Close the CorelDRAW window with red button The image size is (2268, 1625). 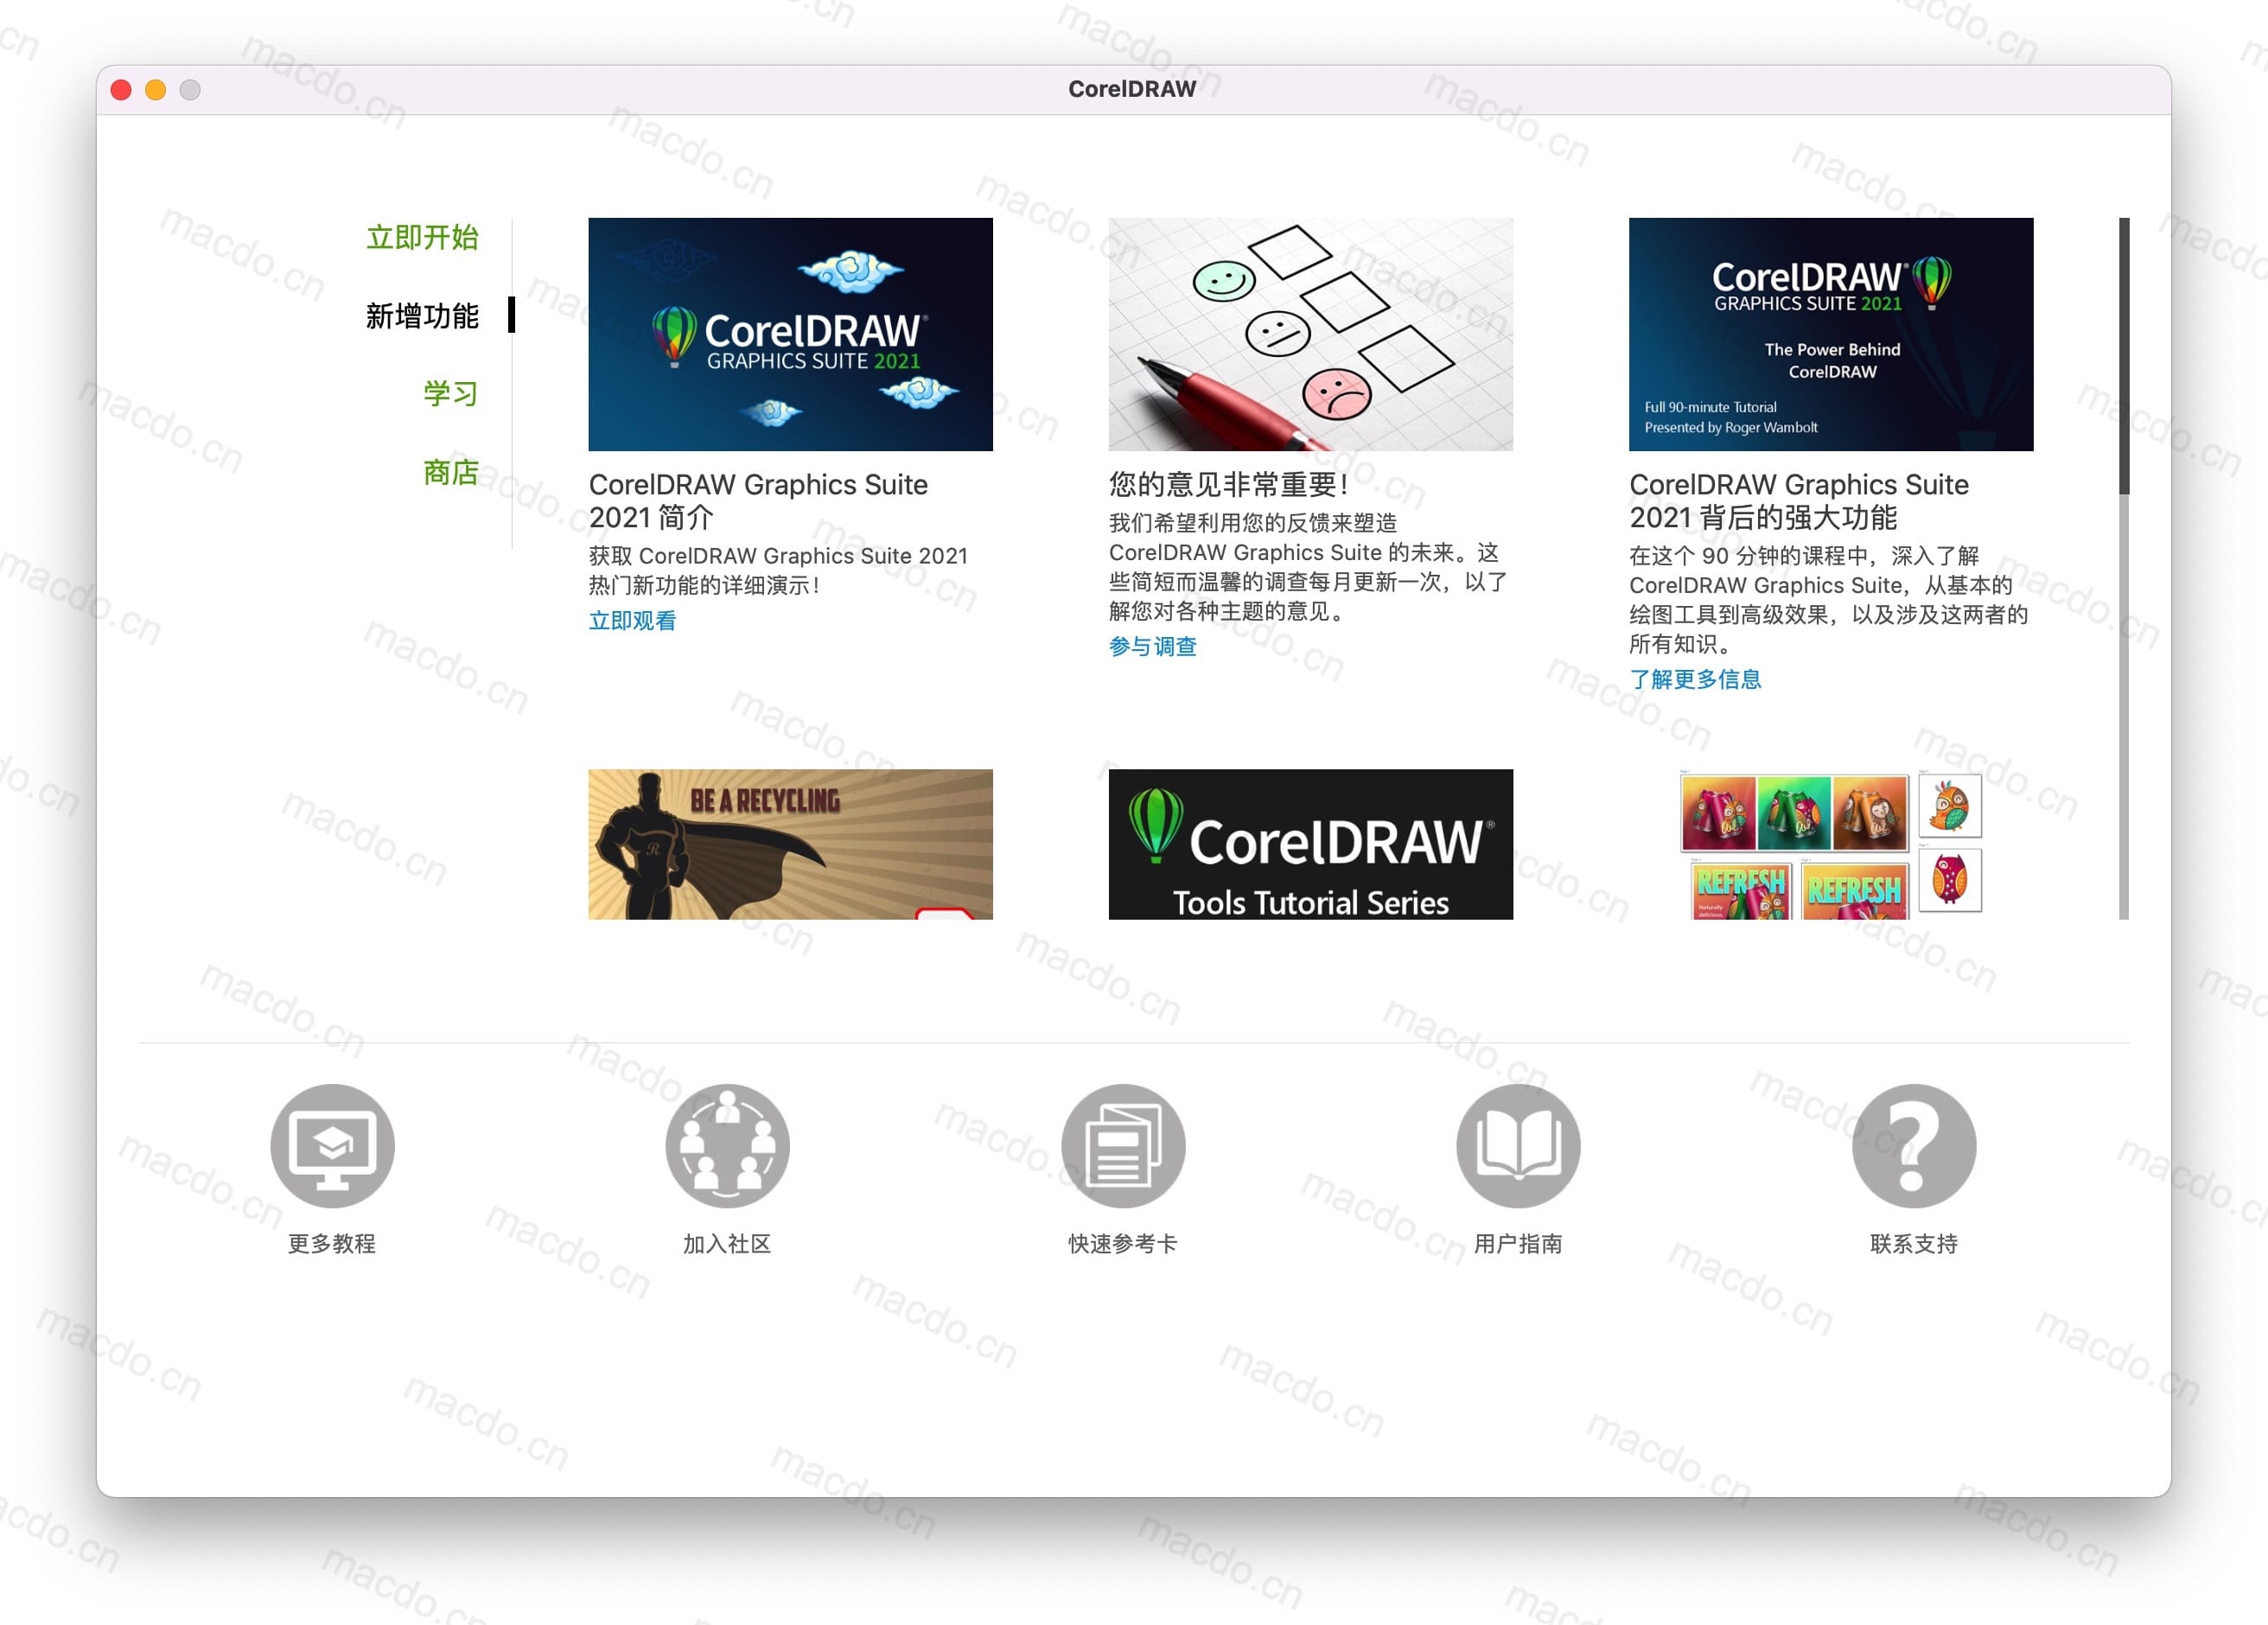point(121,90)
